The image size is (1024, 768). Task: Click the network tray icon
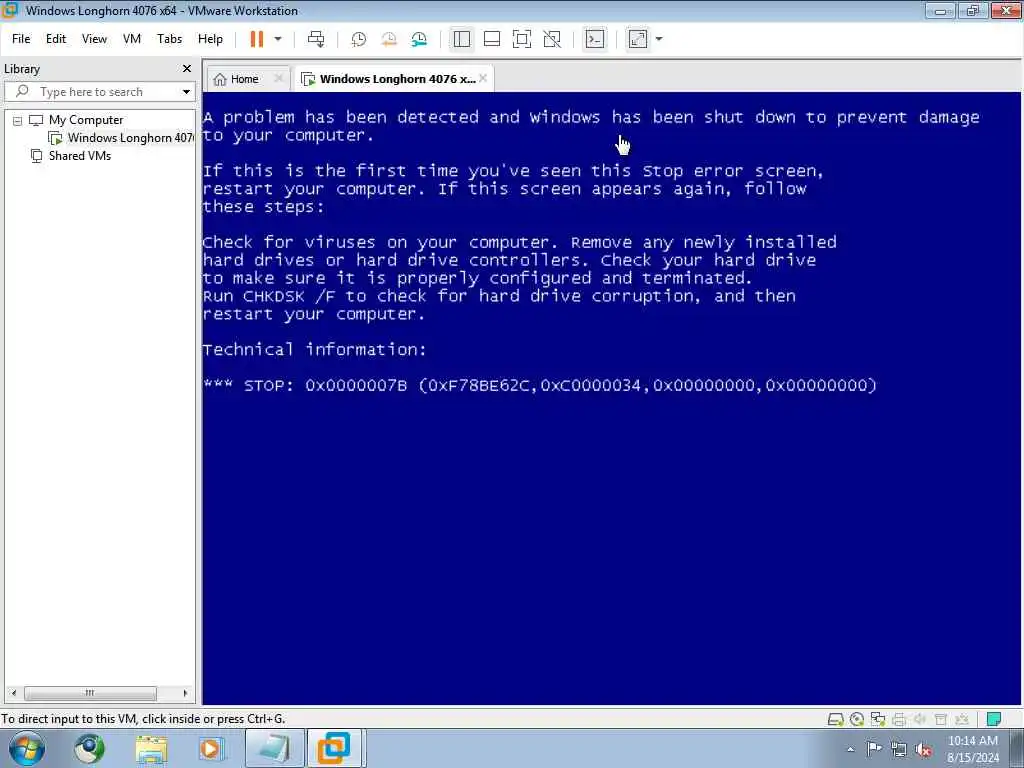coord(899,750)
